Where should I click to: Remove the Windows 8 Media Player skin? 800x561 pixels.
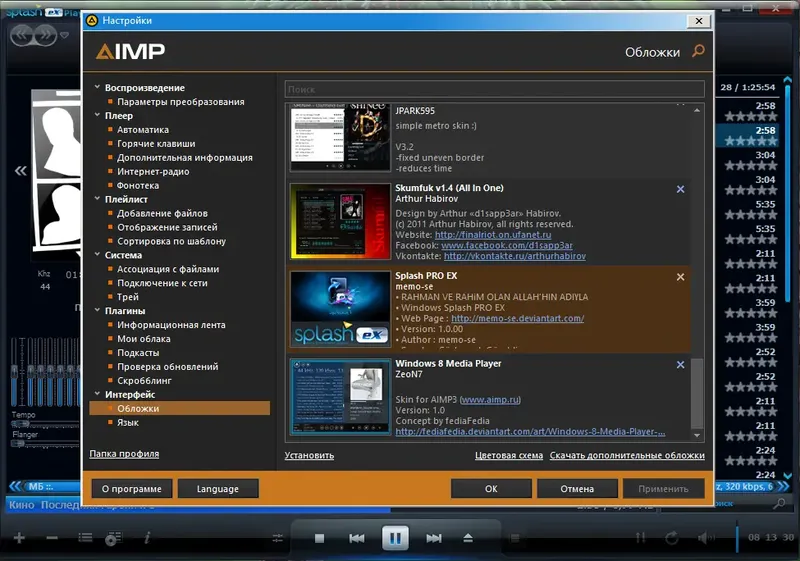681,365
